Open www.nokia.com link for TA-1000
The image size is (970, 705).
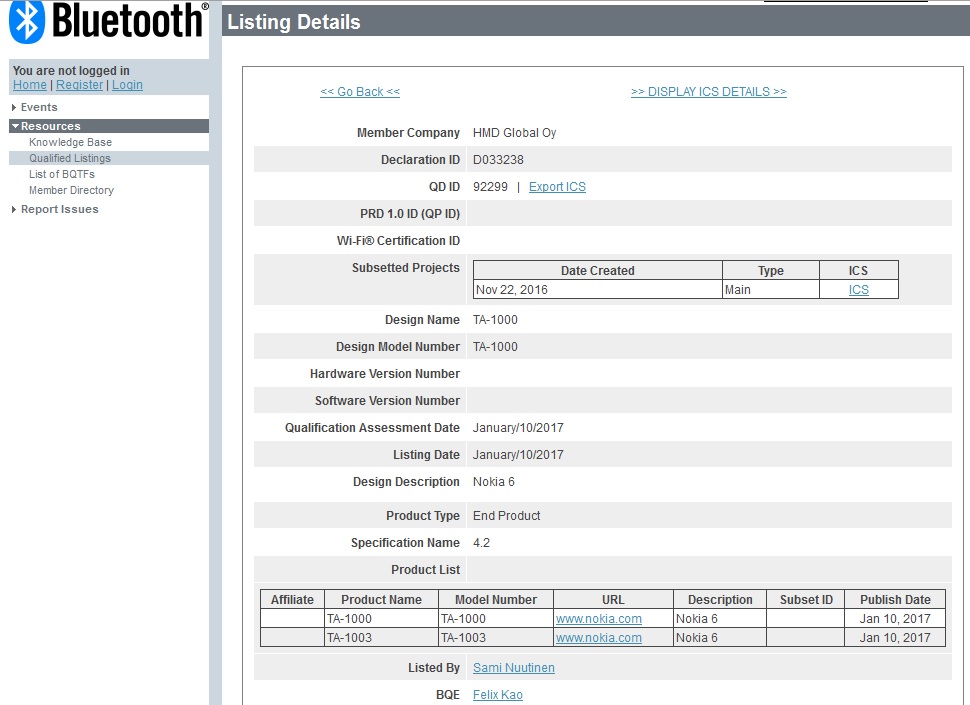pyautogui.click(x=599, y=618)
